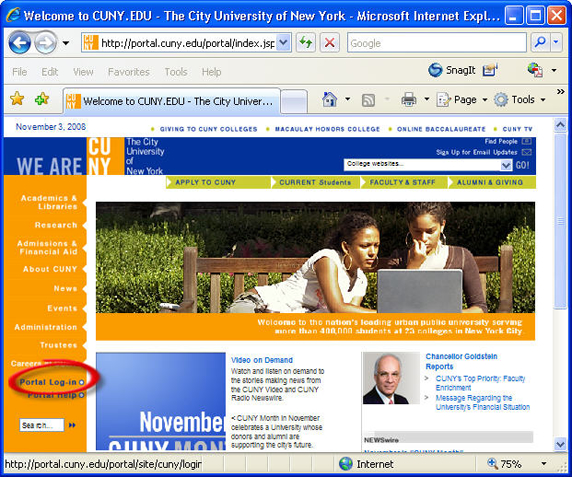This screenshot has width=572, height=477.
Task: Open the About CUNY sidebar item
Action: pyautogui.click(x=50, y=269)
